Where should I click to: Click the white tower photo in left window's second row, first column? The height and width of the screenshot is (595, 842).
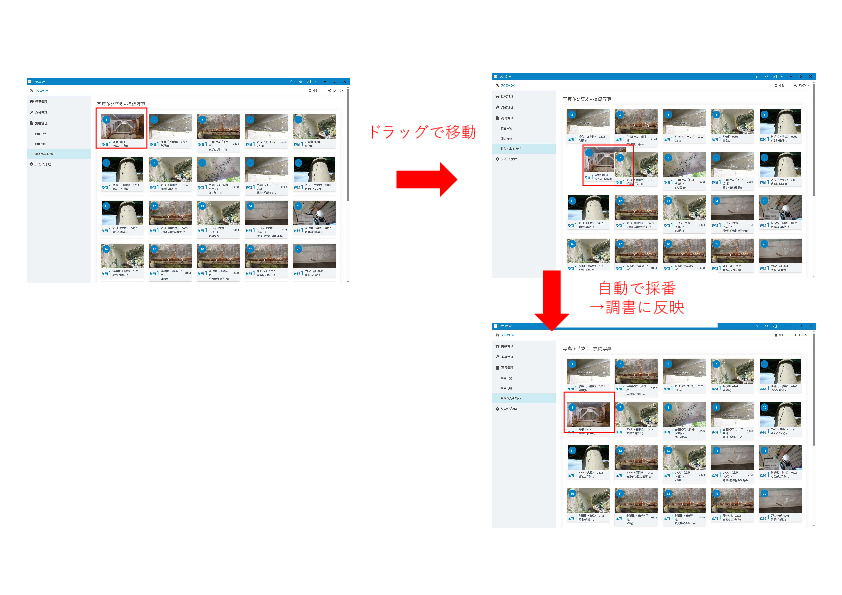click(121, 171)
